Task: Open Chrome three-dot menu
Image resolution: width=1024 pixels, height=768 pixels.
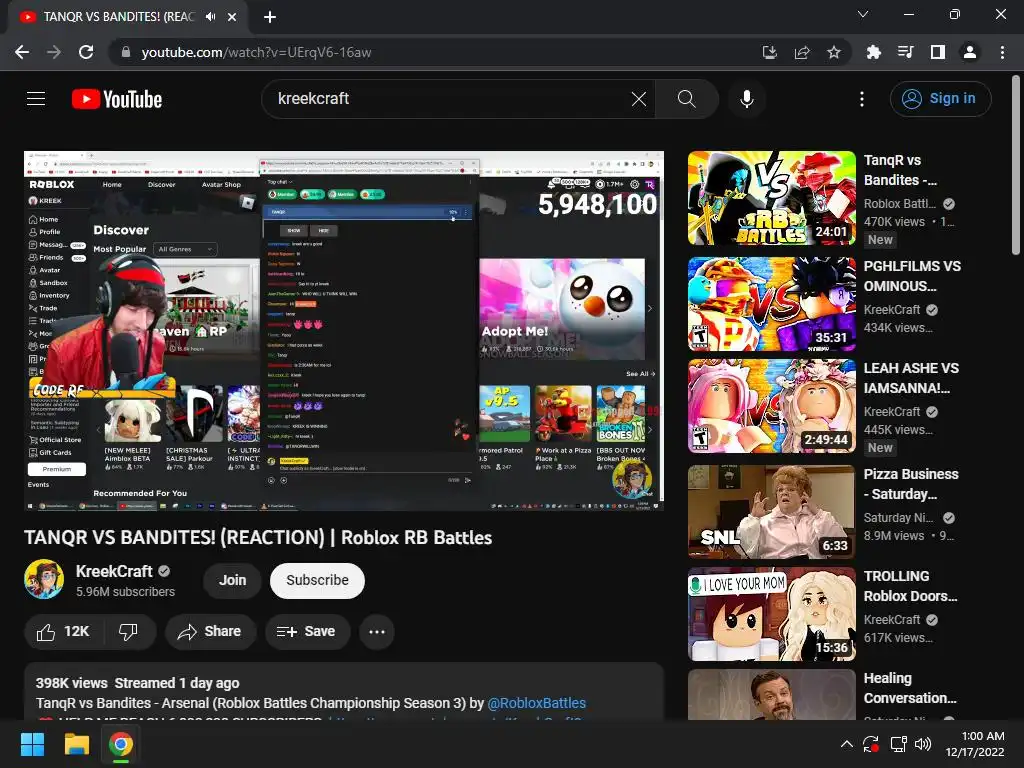Action: [1002, 52]
